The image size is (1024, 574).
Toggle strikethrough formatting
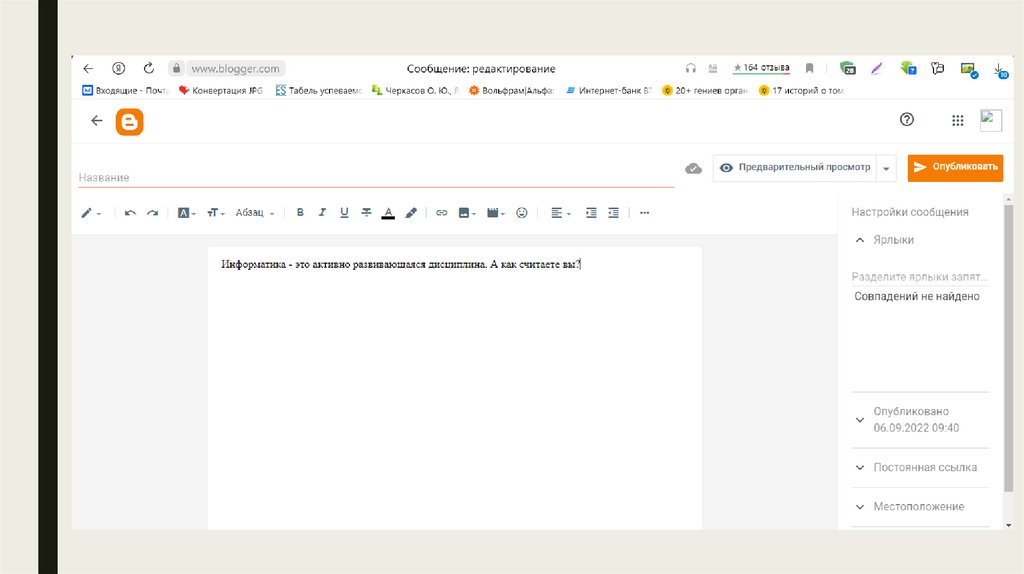(x=366, y=213)
